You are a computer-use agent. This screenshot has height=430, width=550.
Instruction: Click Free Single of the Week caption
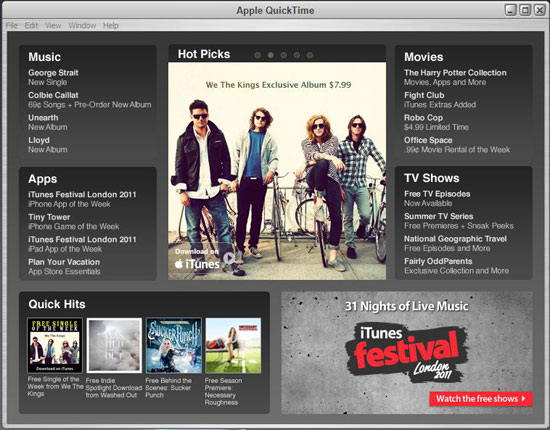[55, 386]
